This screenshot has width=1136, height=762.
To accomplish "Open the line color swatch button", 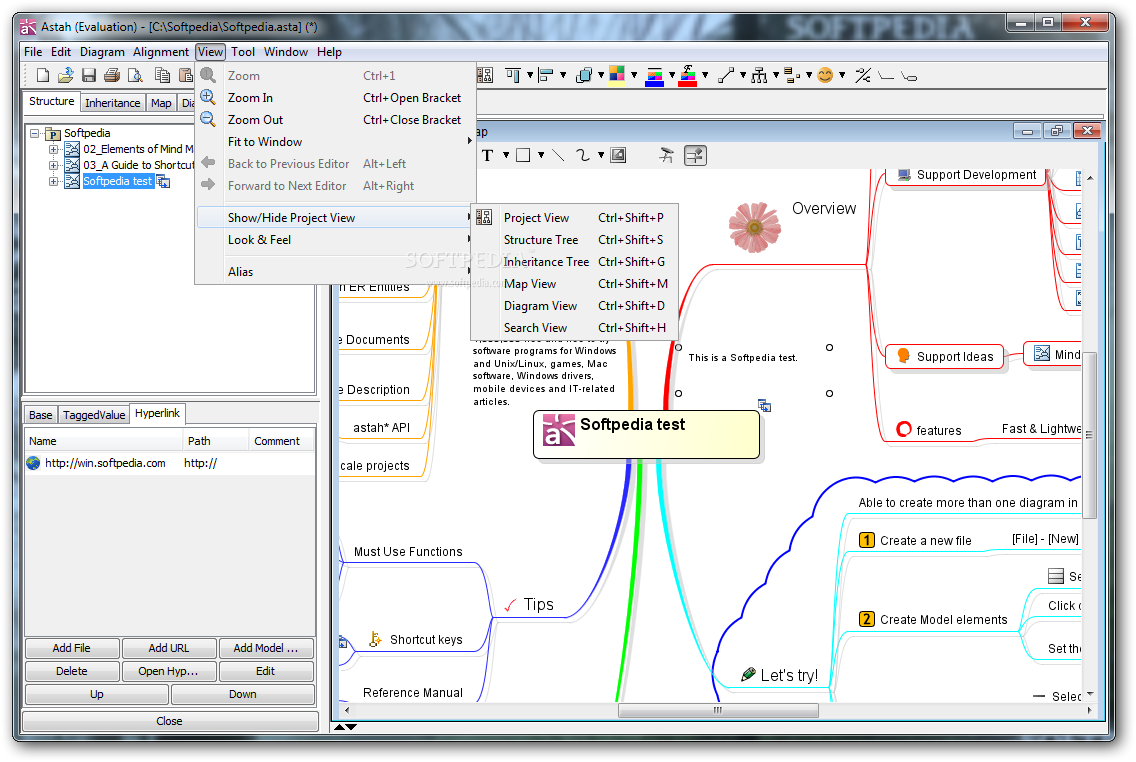I will tap(654, 76).
